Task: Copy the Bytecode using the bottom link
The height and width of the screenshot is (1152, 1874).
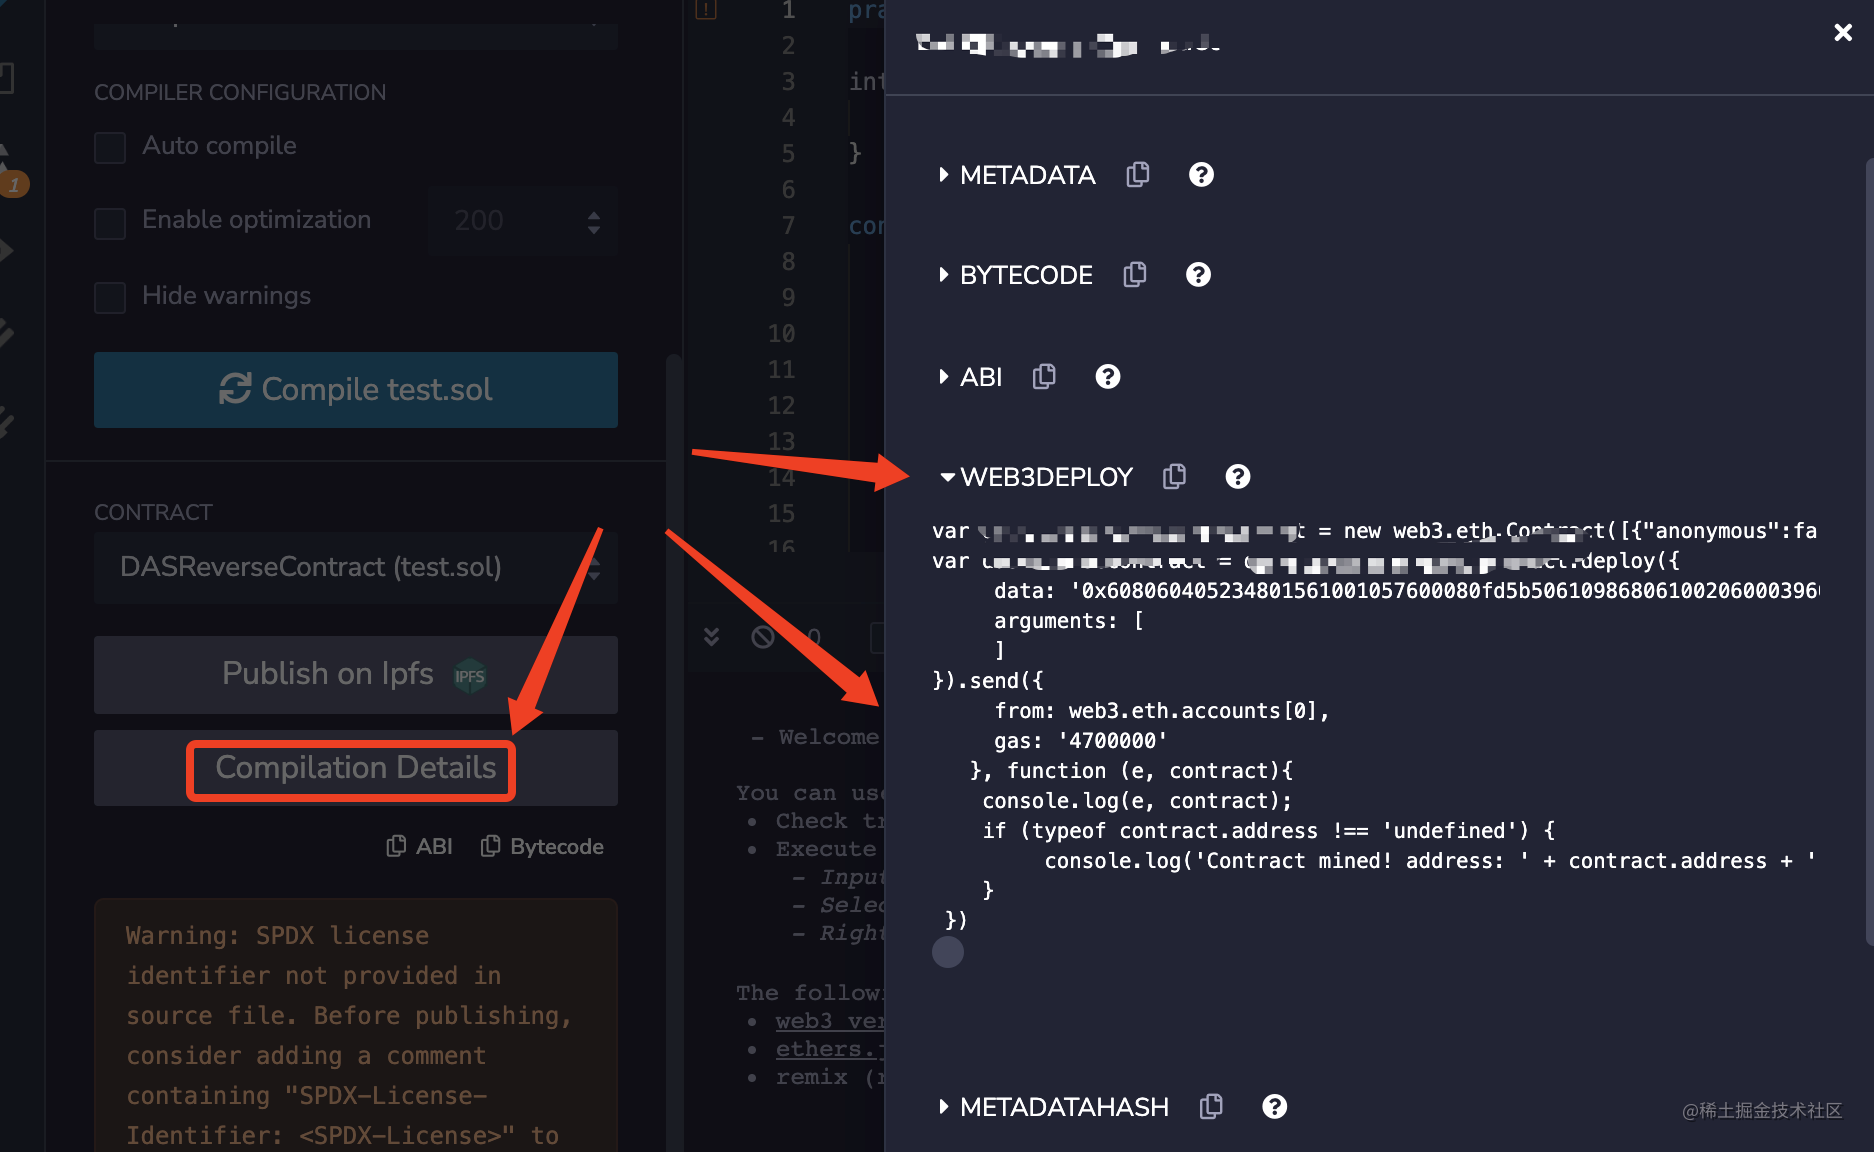Action: 541,846
